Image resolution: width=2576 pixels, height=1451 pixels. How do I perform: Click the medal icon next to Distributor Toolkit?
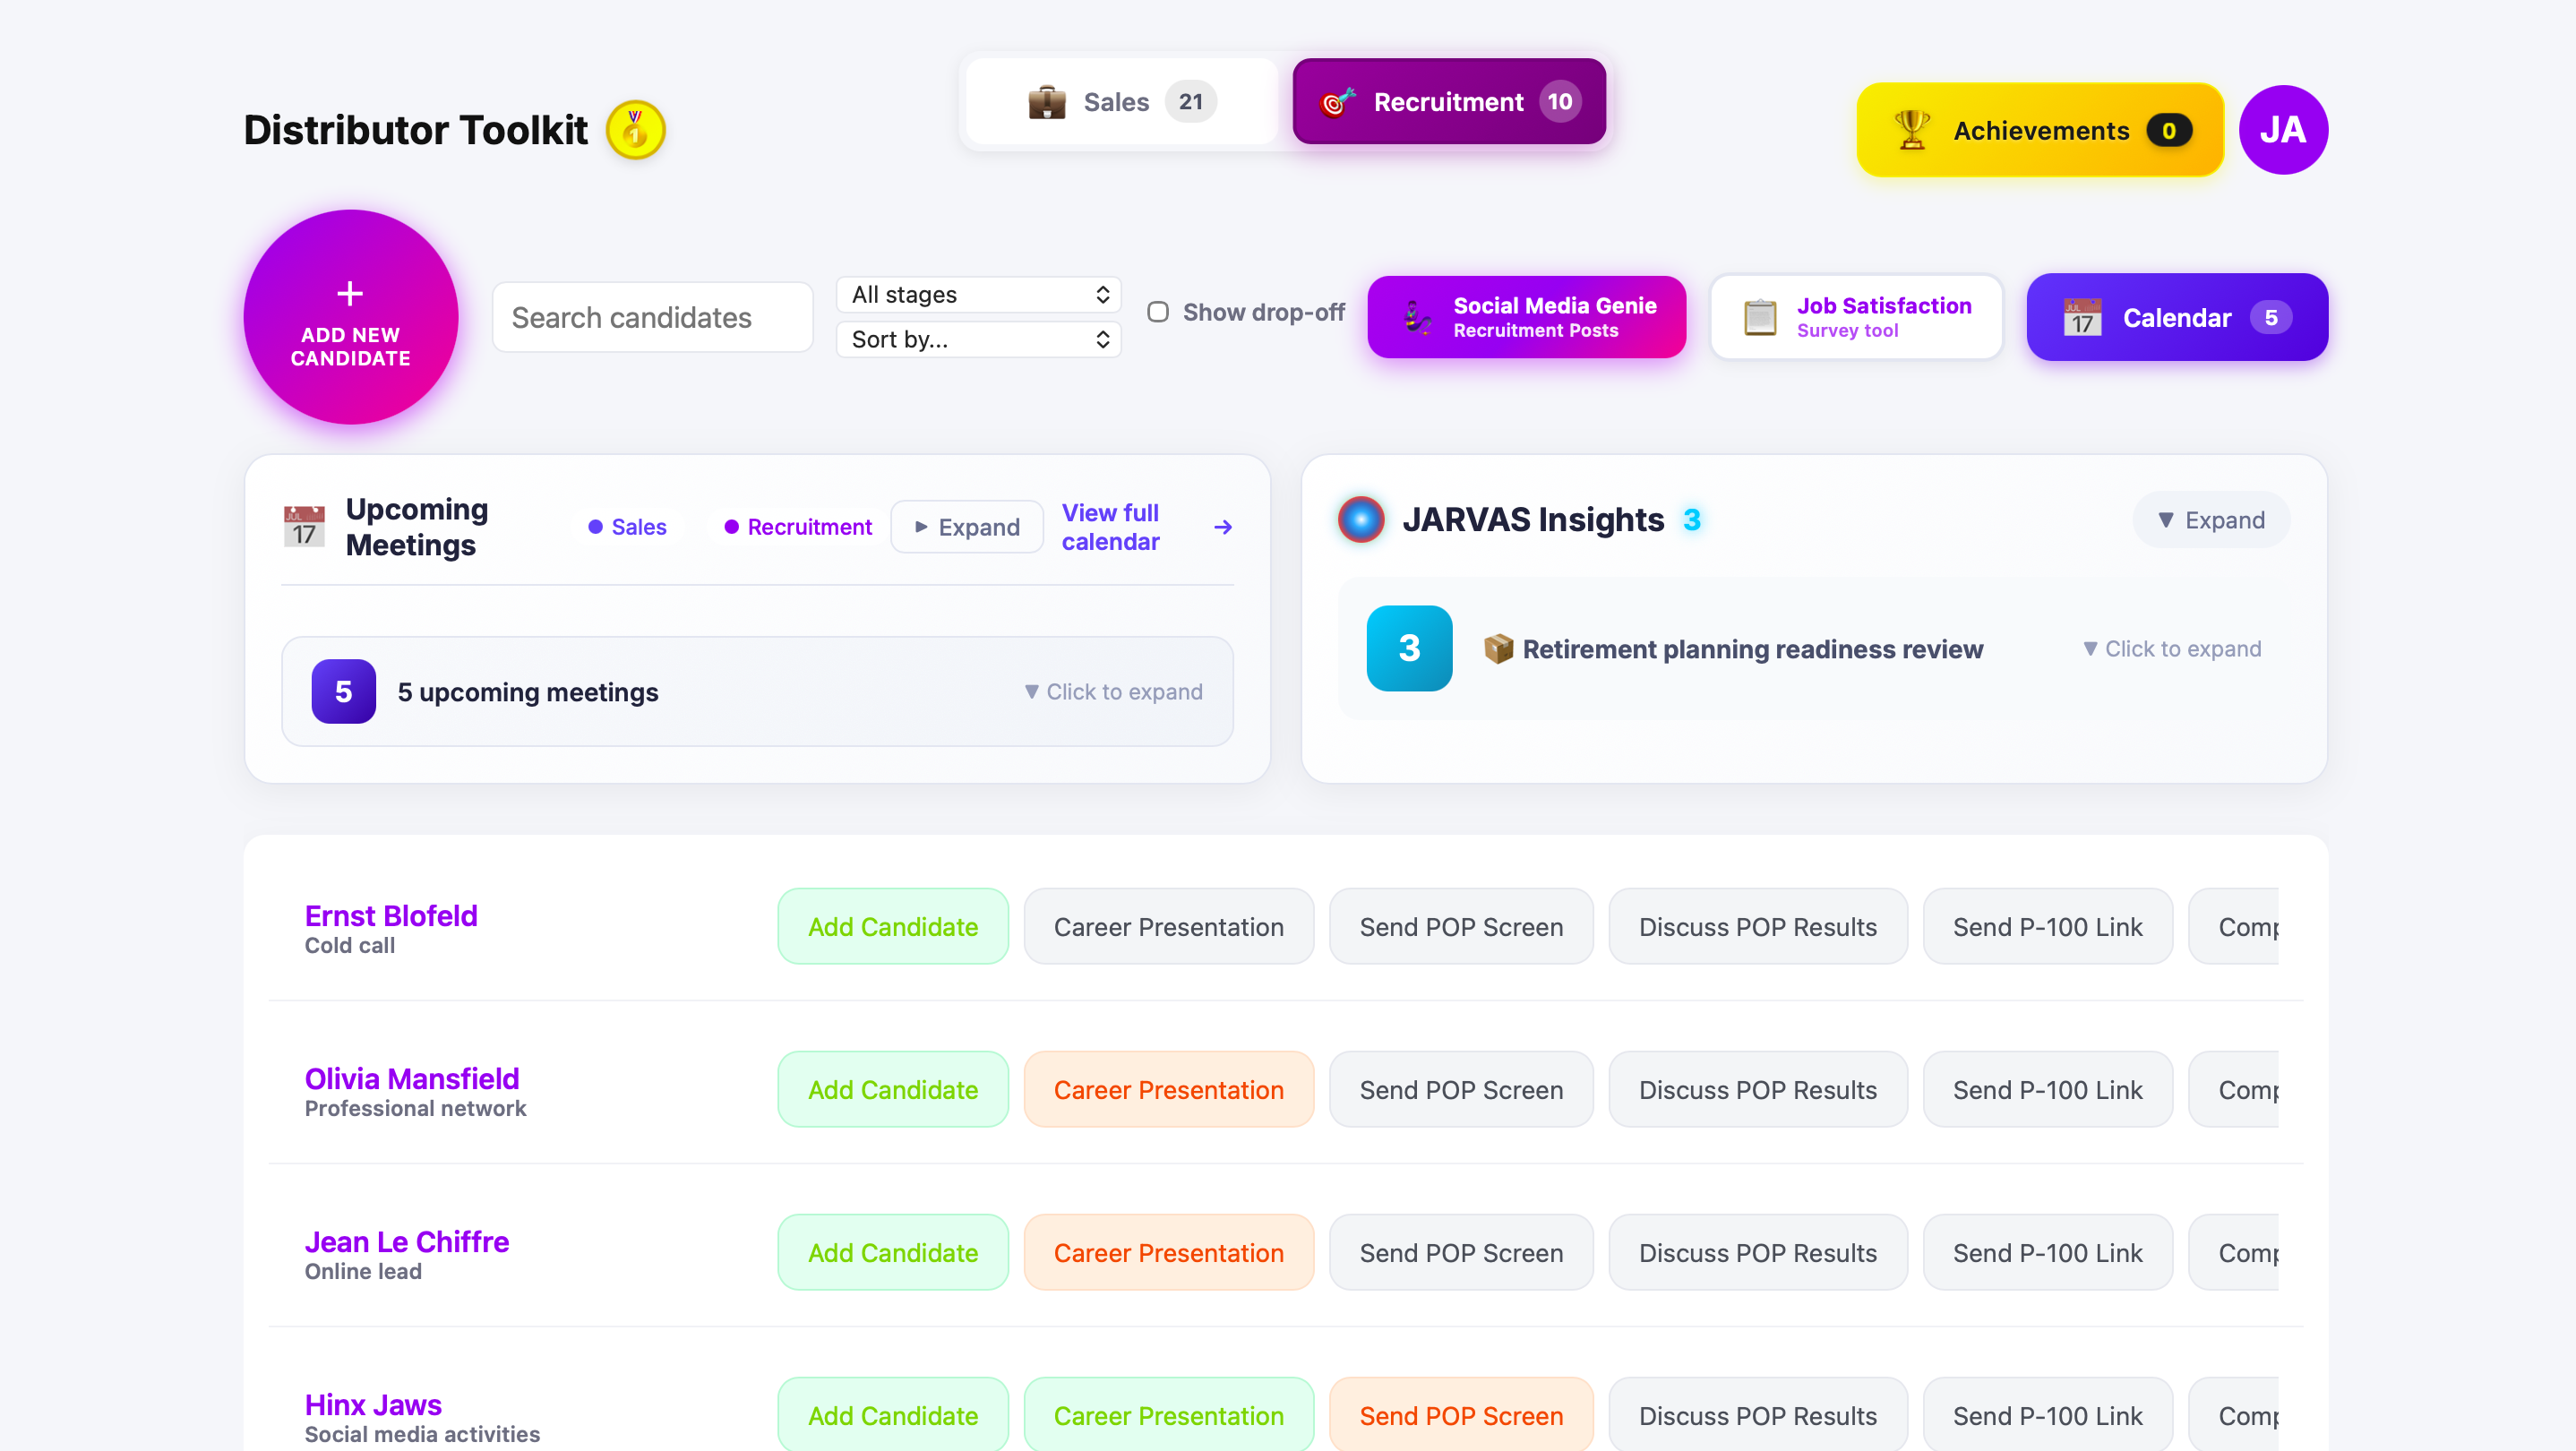(x=635, y=128)
